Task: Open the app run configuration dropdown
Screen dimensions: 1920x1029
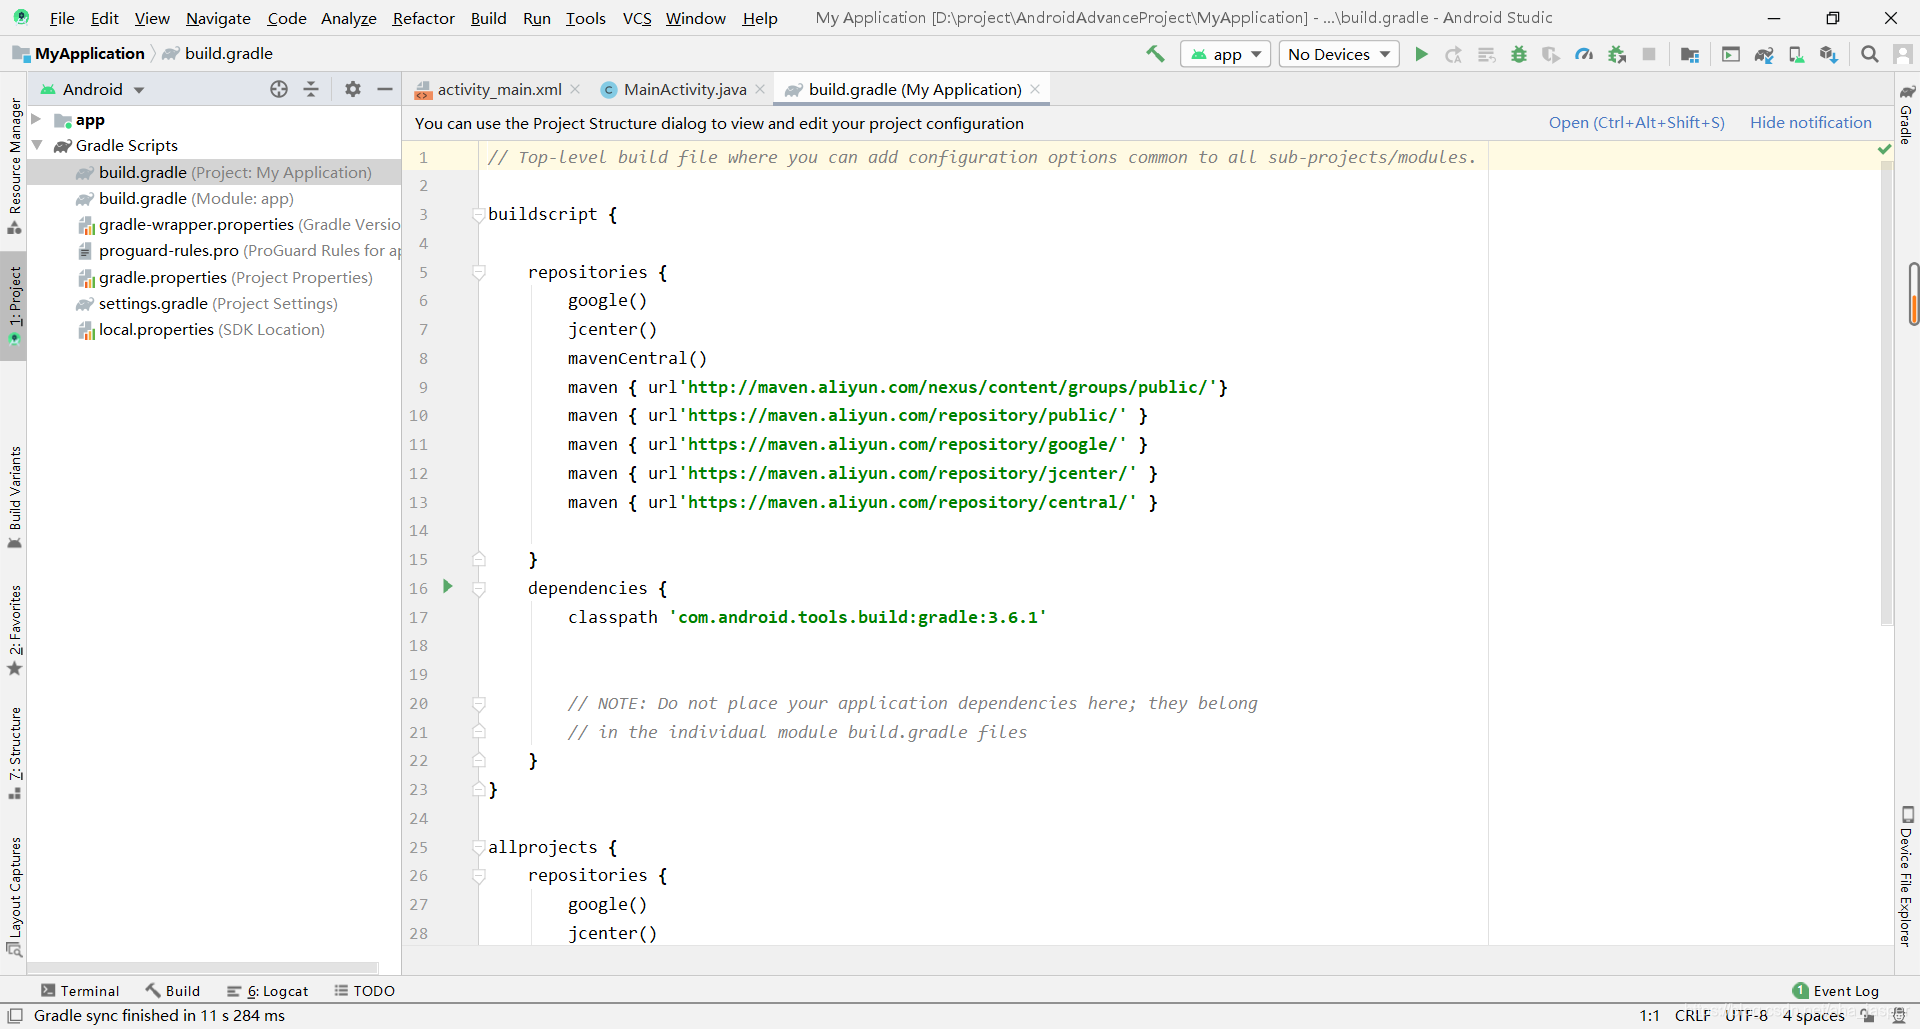Action: [x=1225, y=54]
